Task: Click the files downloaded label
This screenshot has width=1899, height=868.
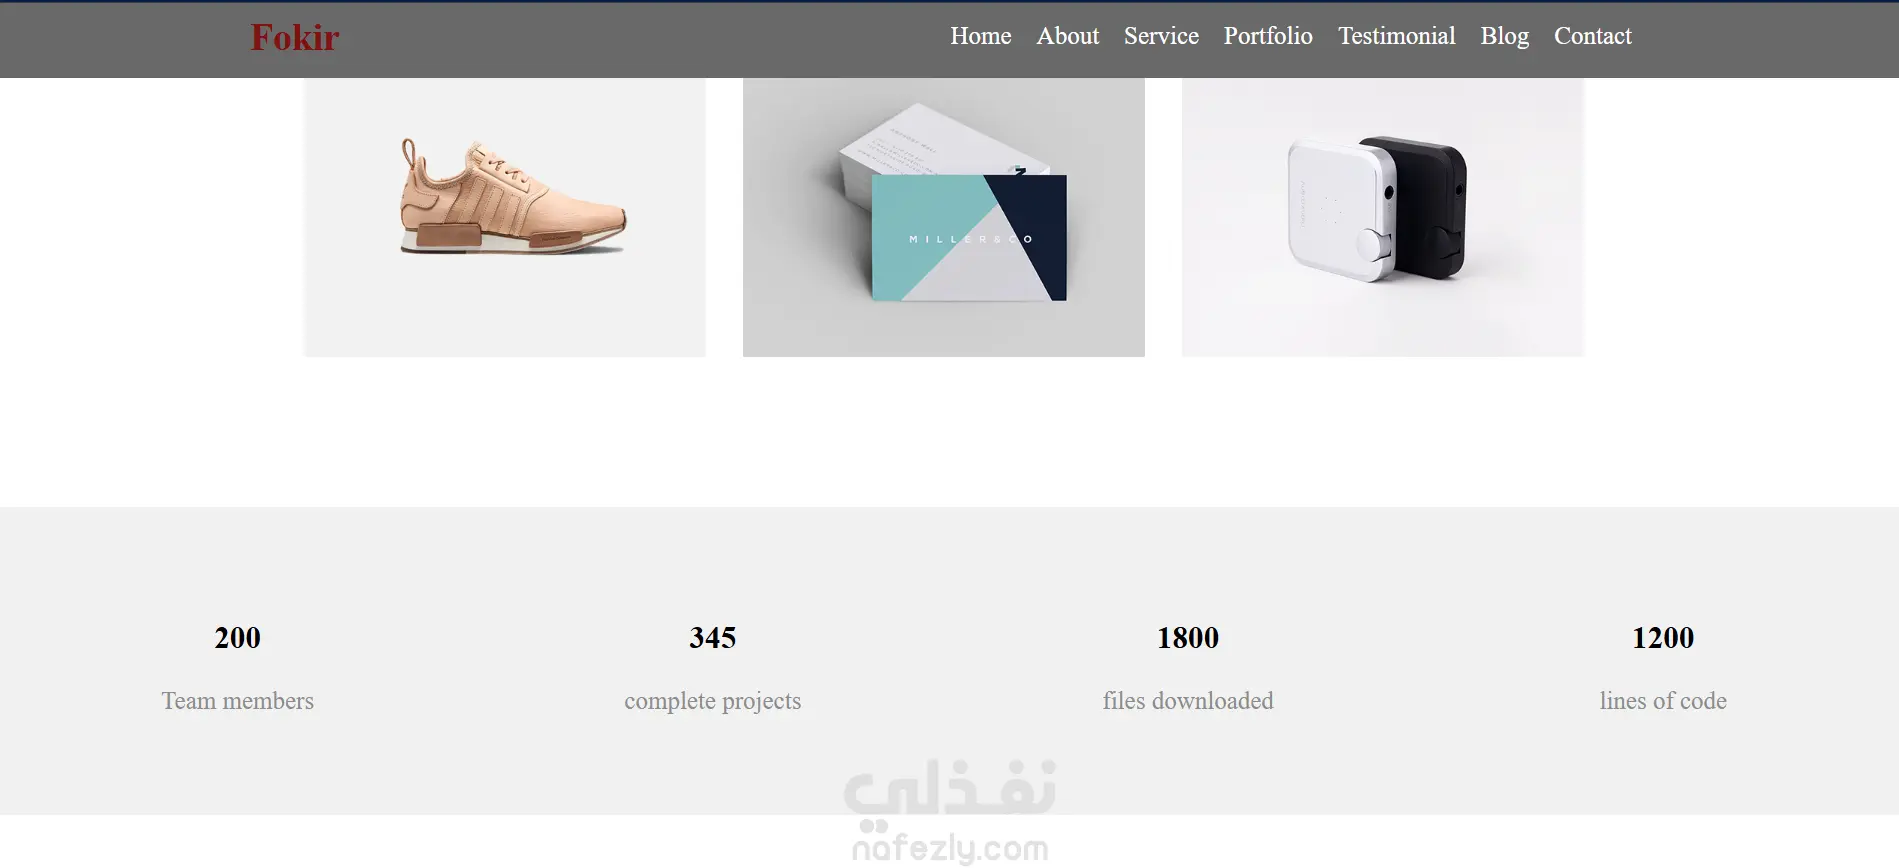Action: (x=1188, y=701)
